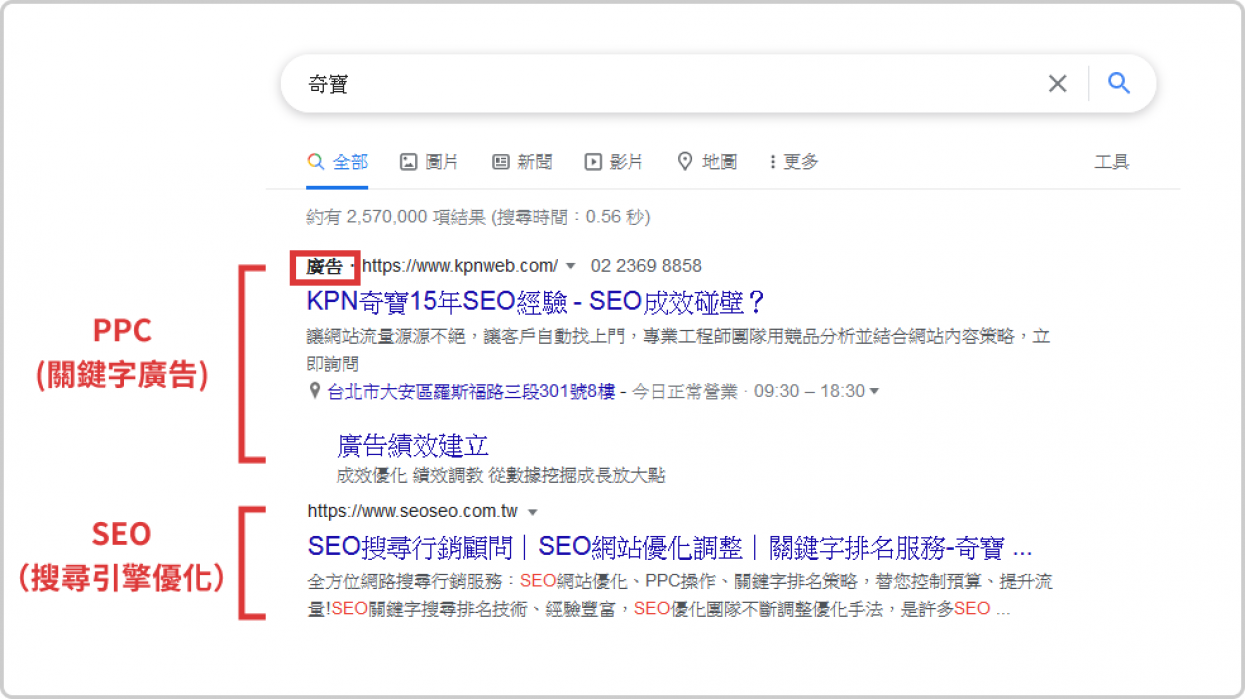Expand the 更多 more options menu
The width and height of the screenshot is (1245, 700).
click(794, 162)
